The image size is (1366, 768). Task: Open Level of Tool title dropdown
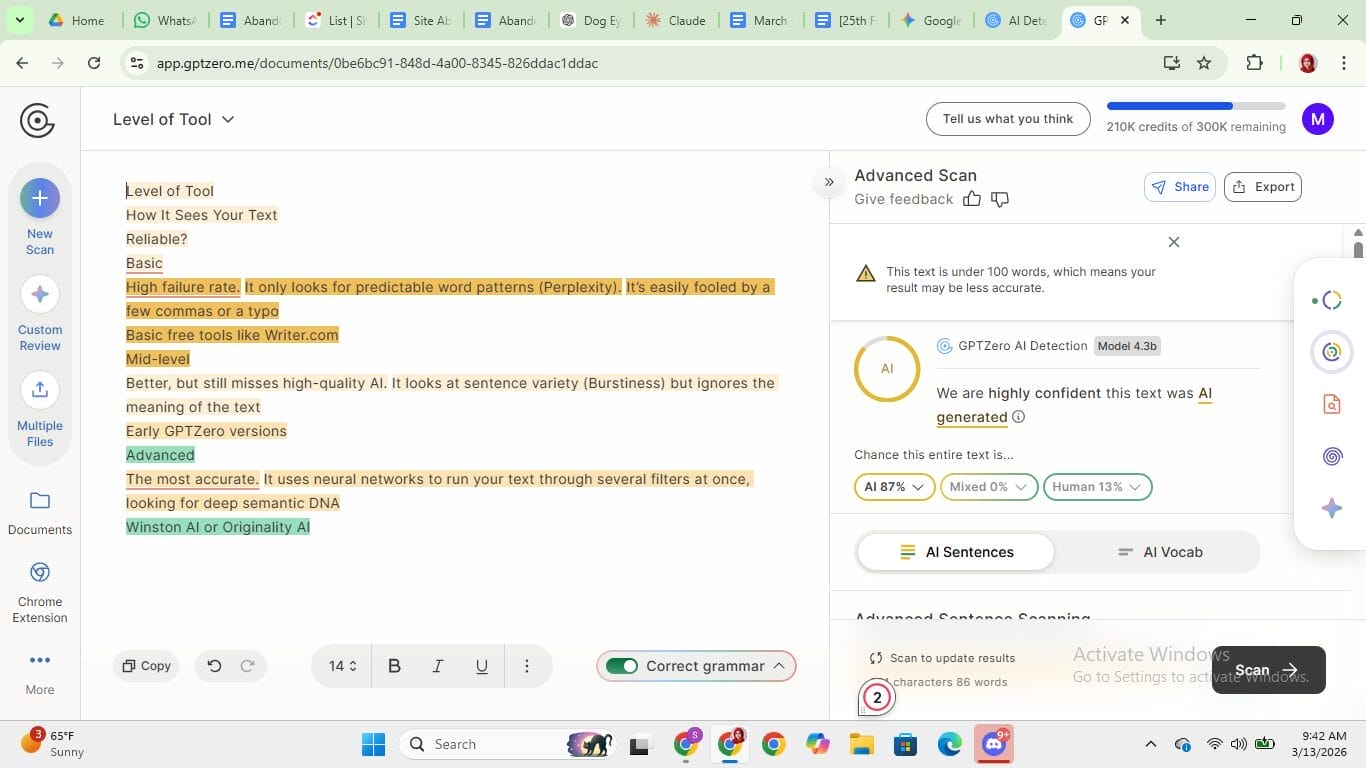[x=174, y=119]
